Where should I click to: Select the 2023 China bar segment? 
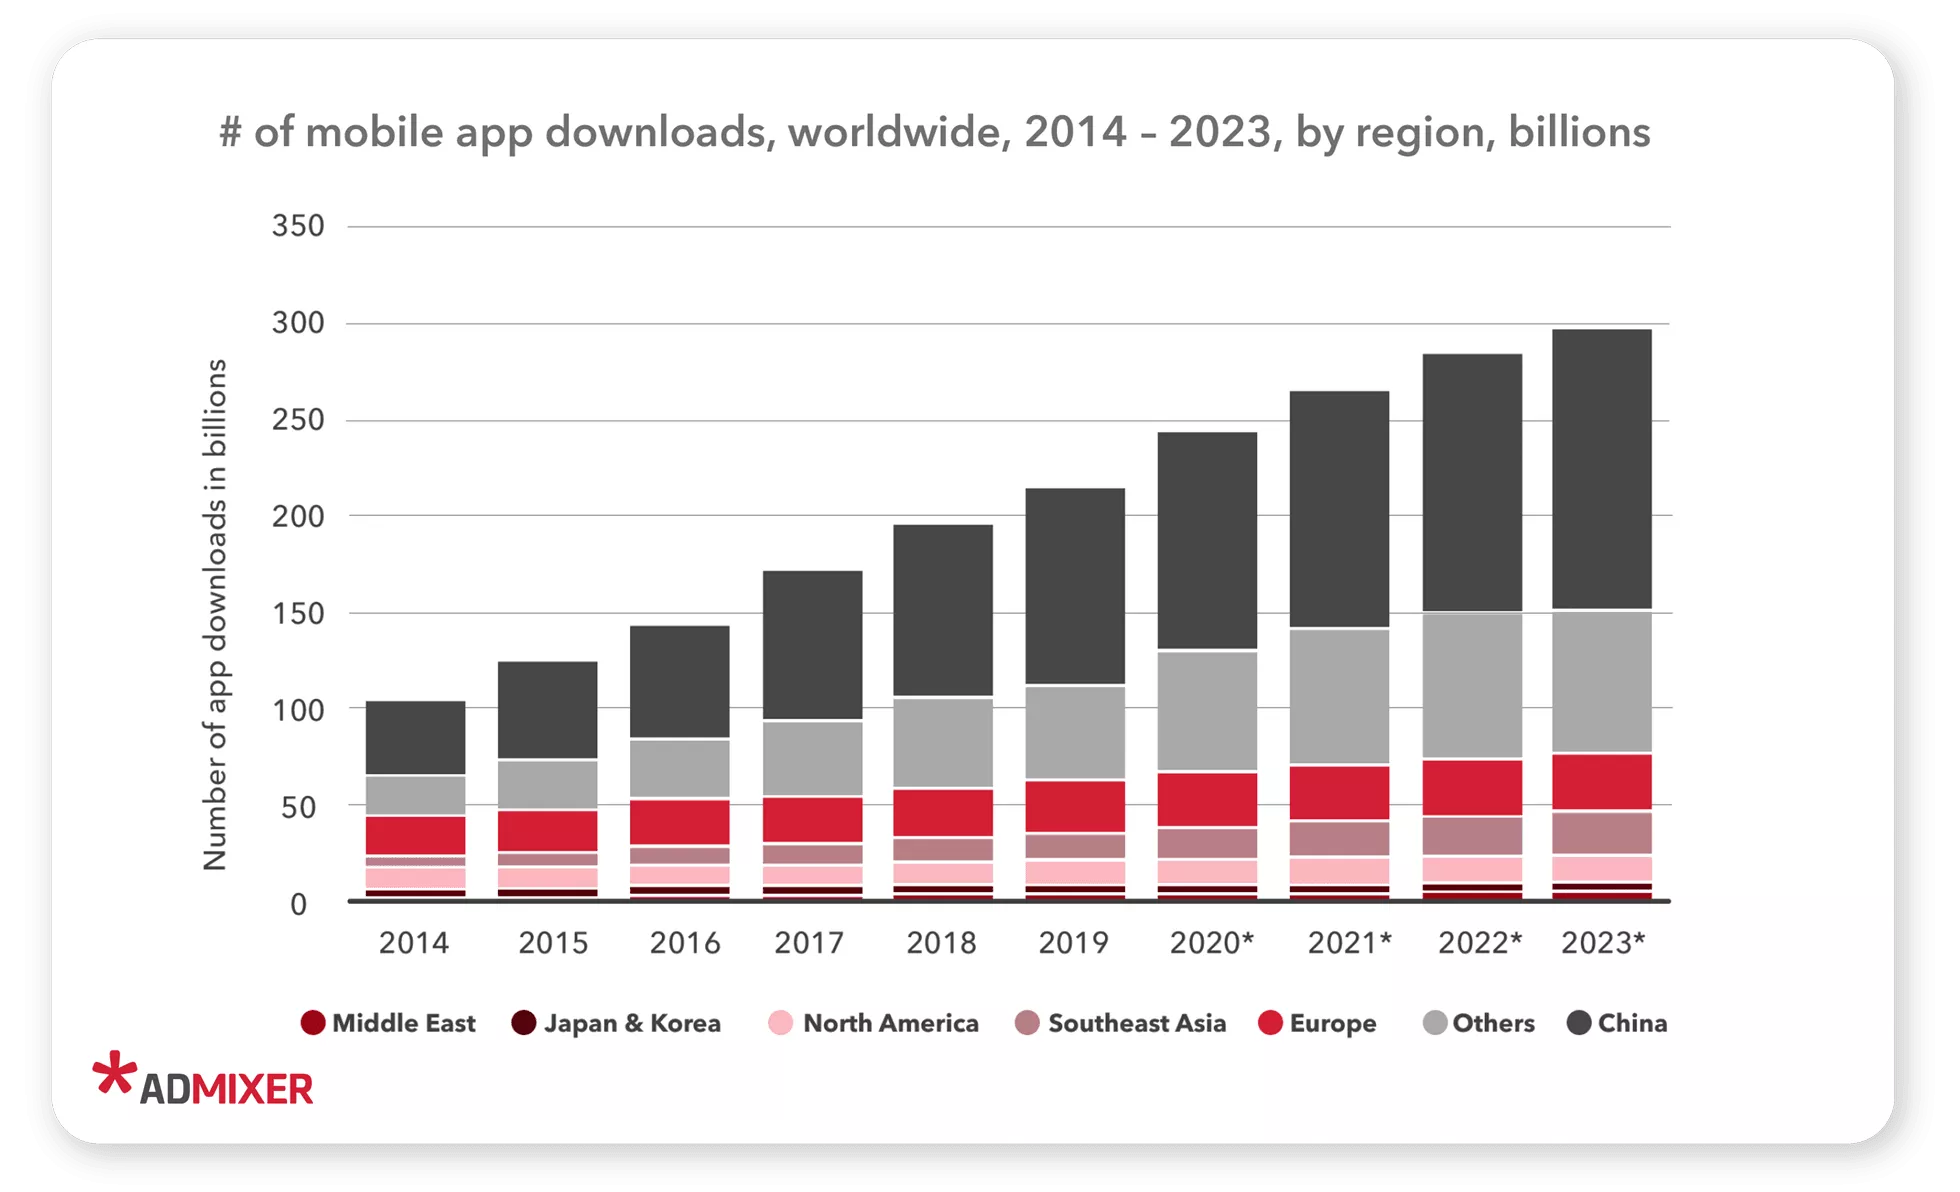pos(1601,468)
